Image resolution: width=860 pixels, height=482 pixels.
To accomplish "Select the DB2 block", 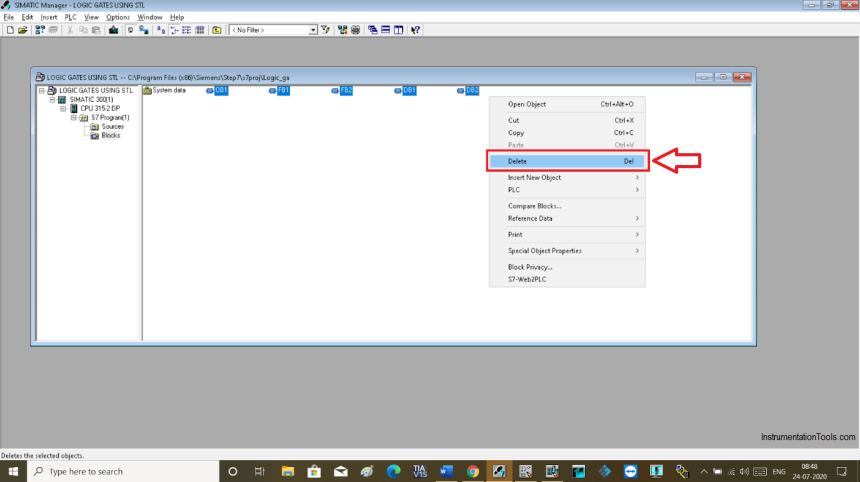I will tap(468, 90).
